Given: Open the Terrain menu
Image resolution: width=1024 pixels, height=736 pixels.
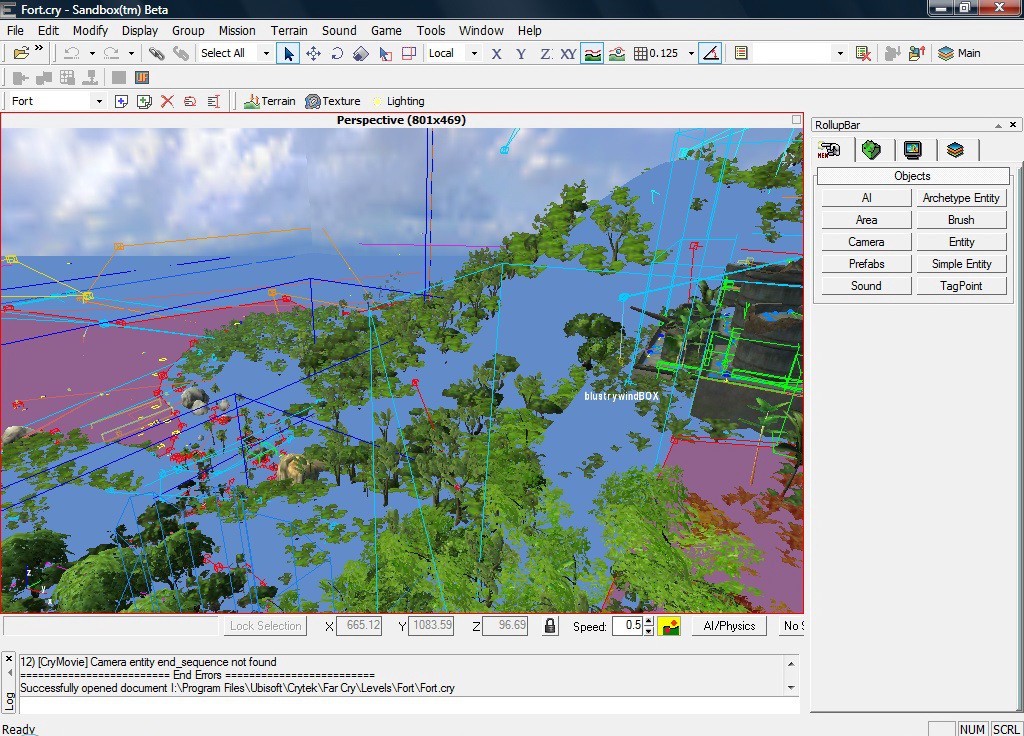Looking at the screenshot, I should pos(289,30).
